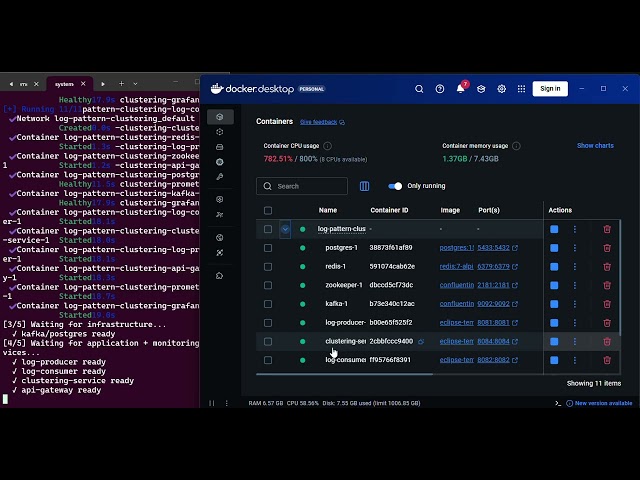Select the clustering-se row checkbox
The height and width of the screenshot is (480, 640).
pyautogui.click(x=268, y=341)
